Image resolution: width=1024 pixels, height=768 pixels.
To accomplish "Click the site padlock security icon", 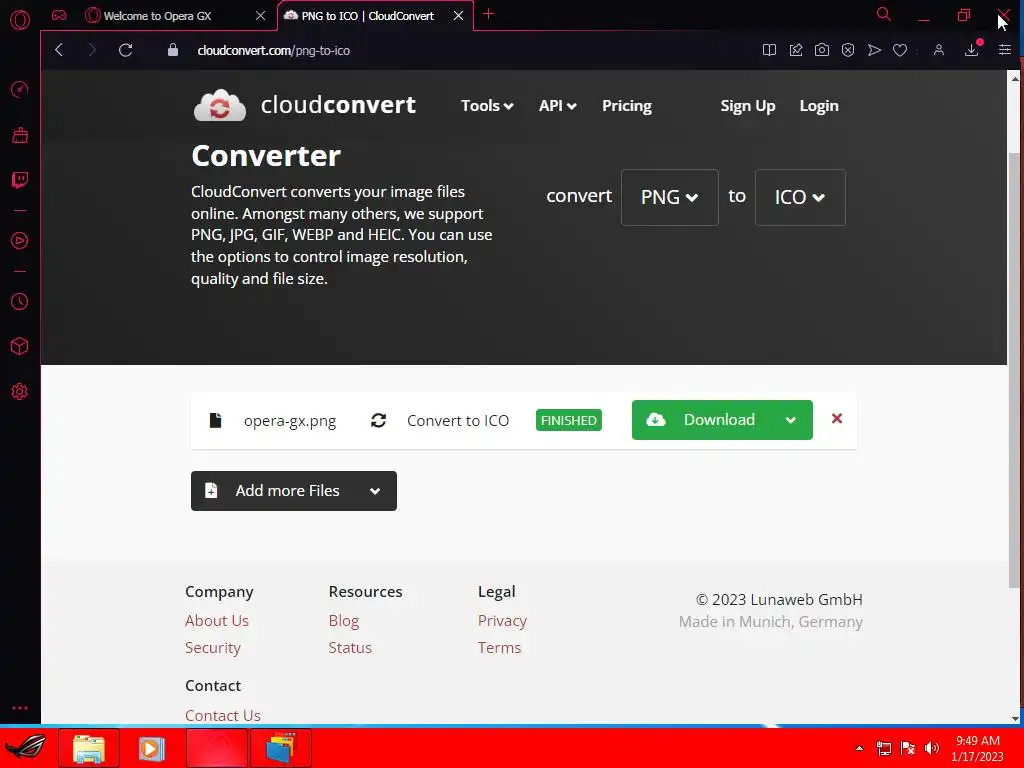I will click(x=172, y=50).
